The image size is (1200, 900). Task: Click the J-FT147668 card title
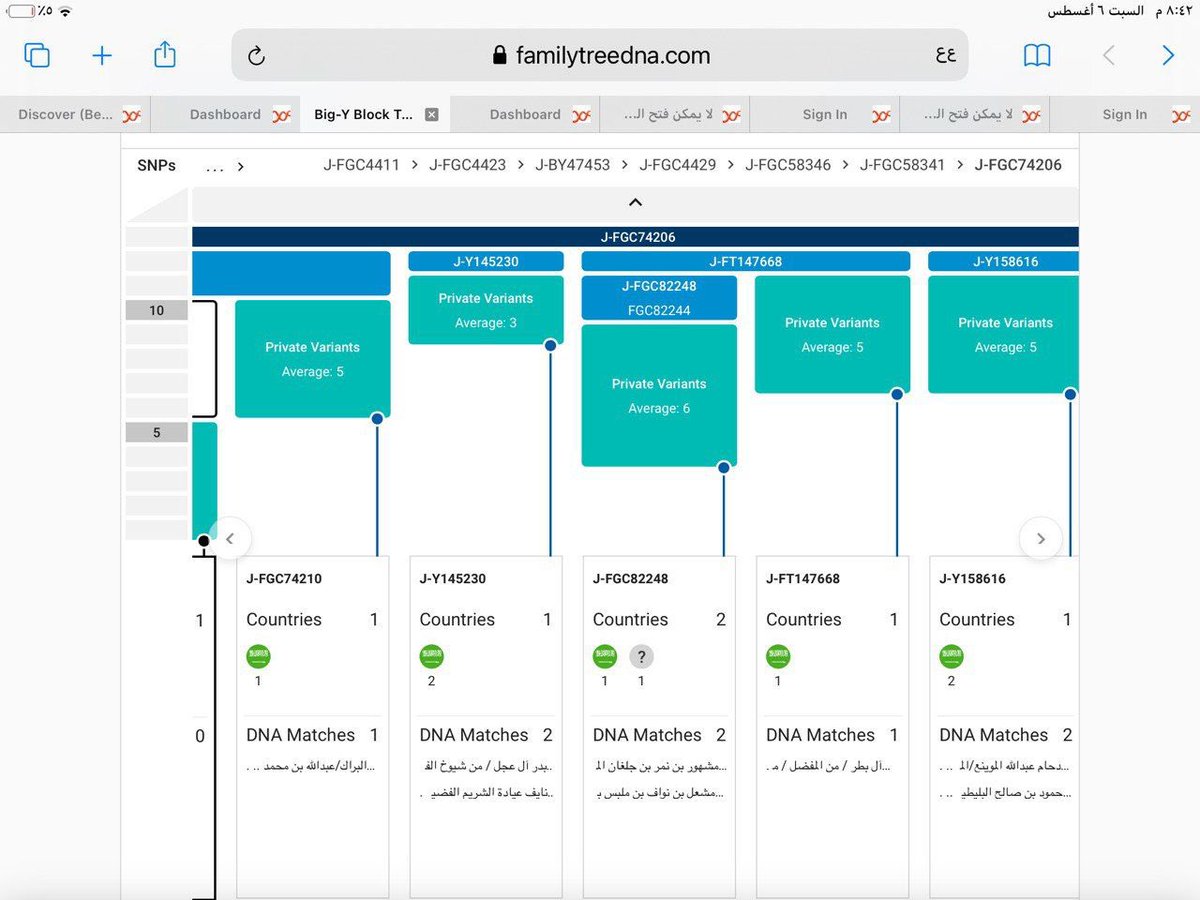point(803,579)
